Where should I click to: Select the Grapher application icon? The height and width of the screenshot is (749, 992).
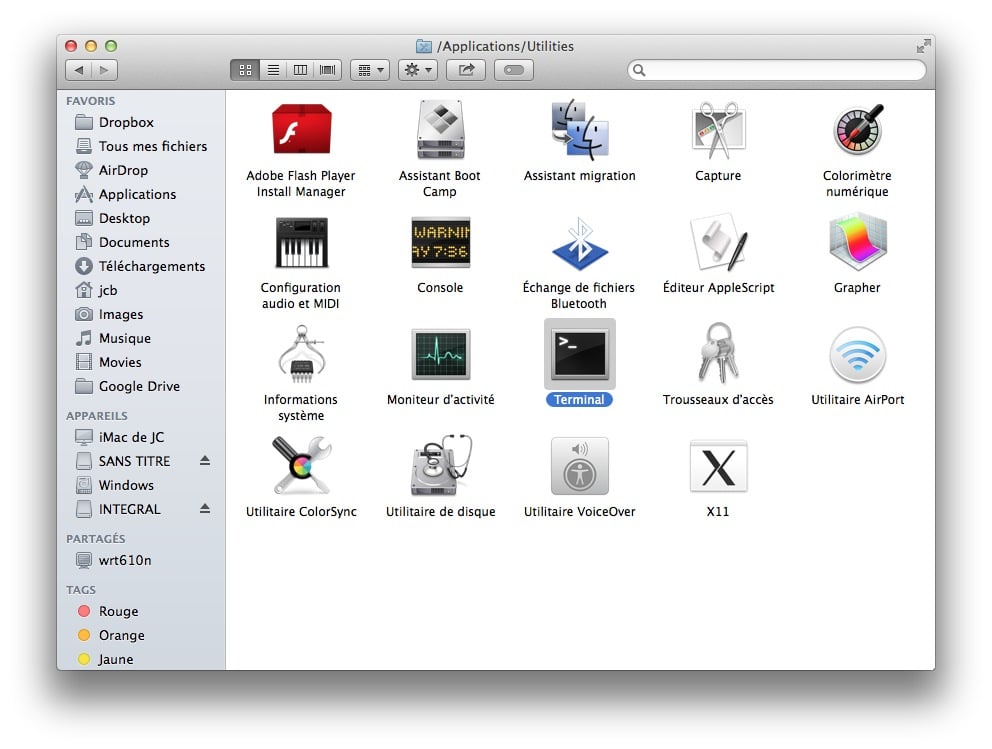pos(857,243)
